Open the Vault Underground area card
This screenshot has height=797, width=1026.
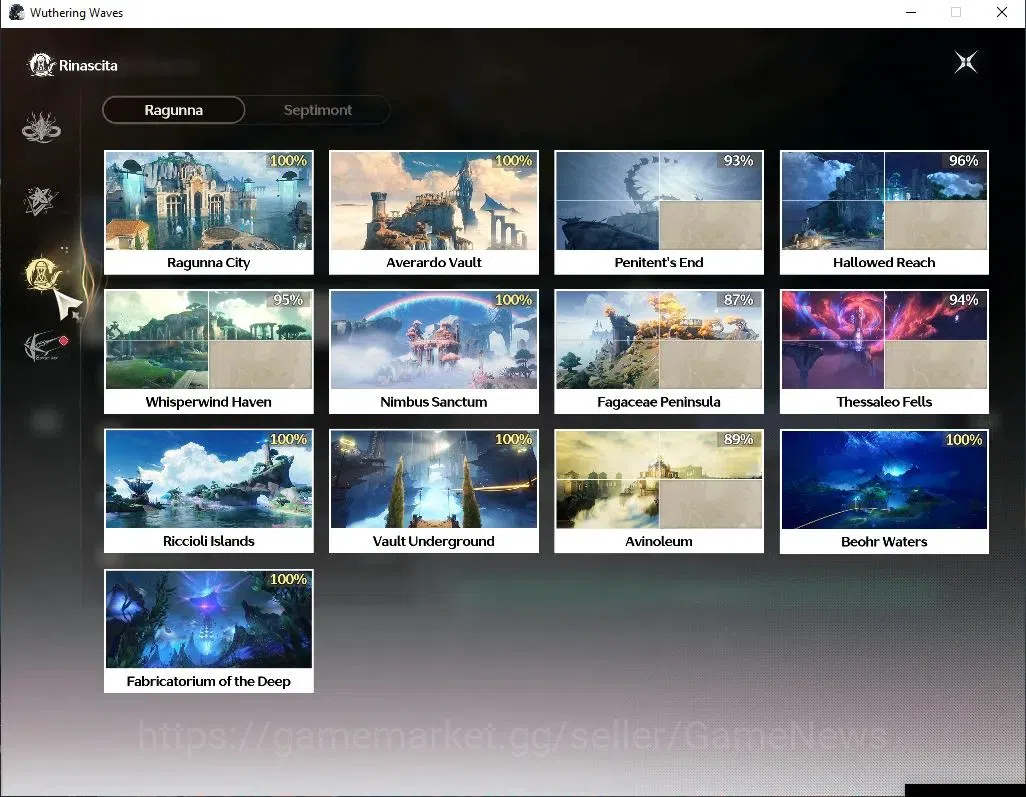(x=434, y=491)
